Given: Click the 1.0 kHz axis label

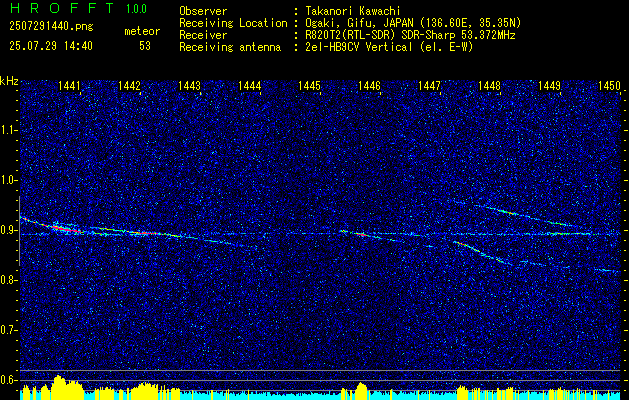Looking at the screenshot, I should 9,180.
